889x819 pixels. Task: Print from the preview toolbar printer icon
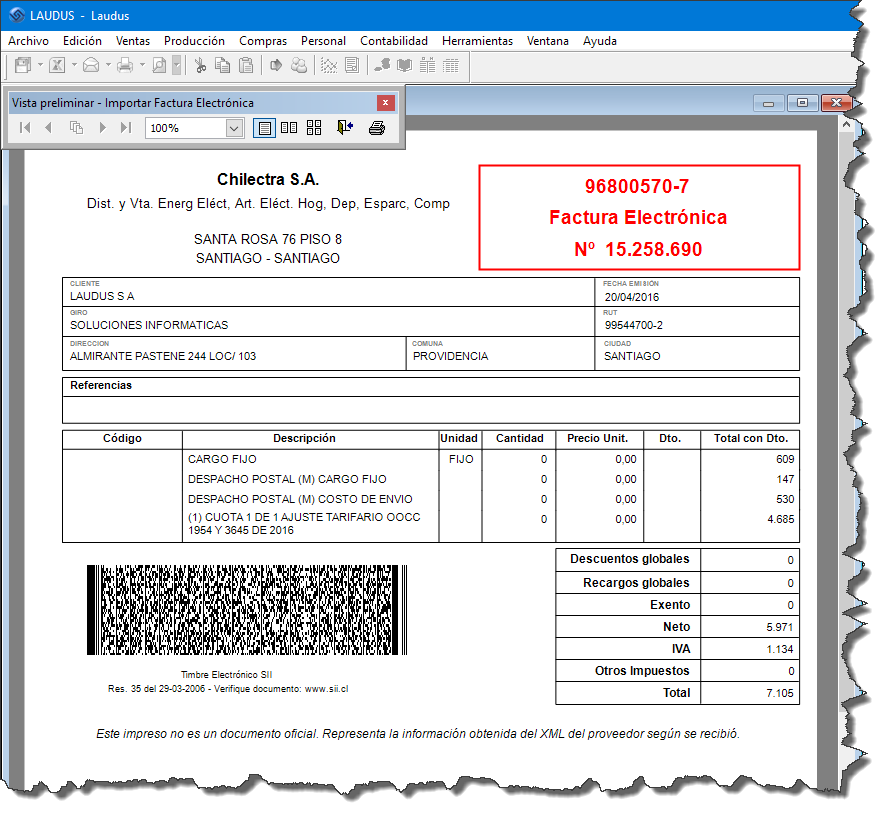pos(377,128)
